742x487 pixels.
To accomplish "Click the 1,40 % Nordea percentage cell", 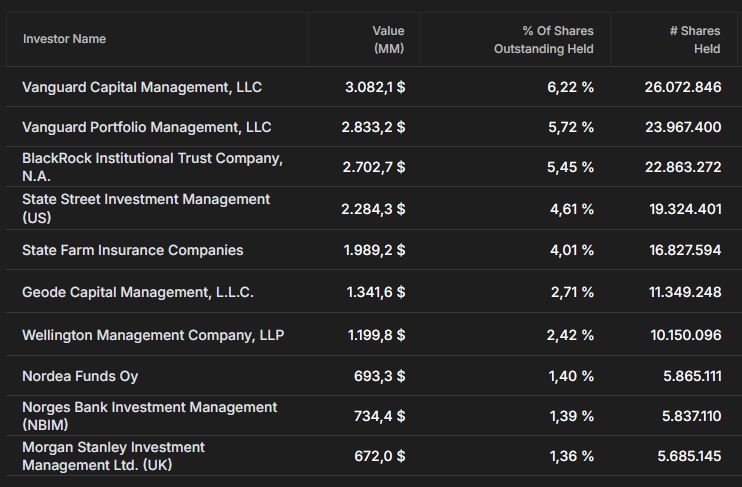I will [571, 376].
